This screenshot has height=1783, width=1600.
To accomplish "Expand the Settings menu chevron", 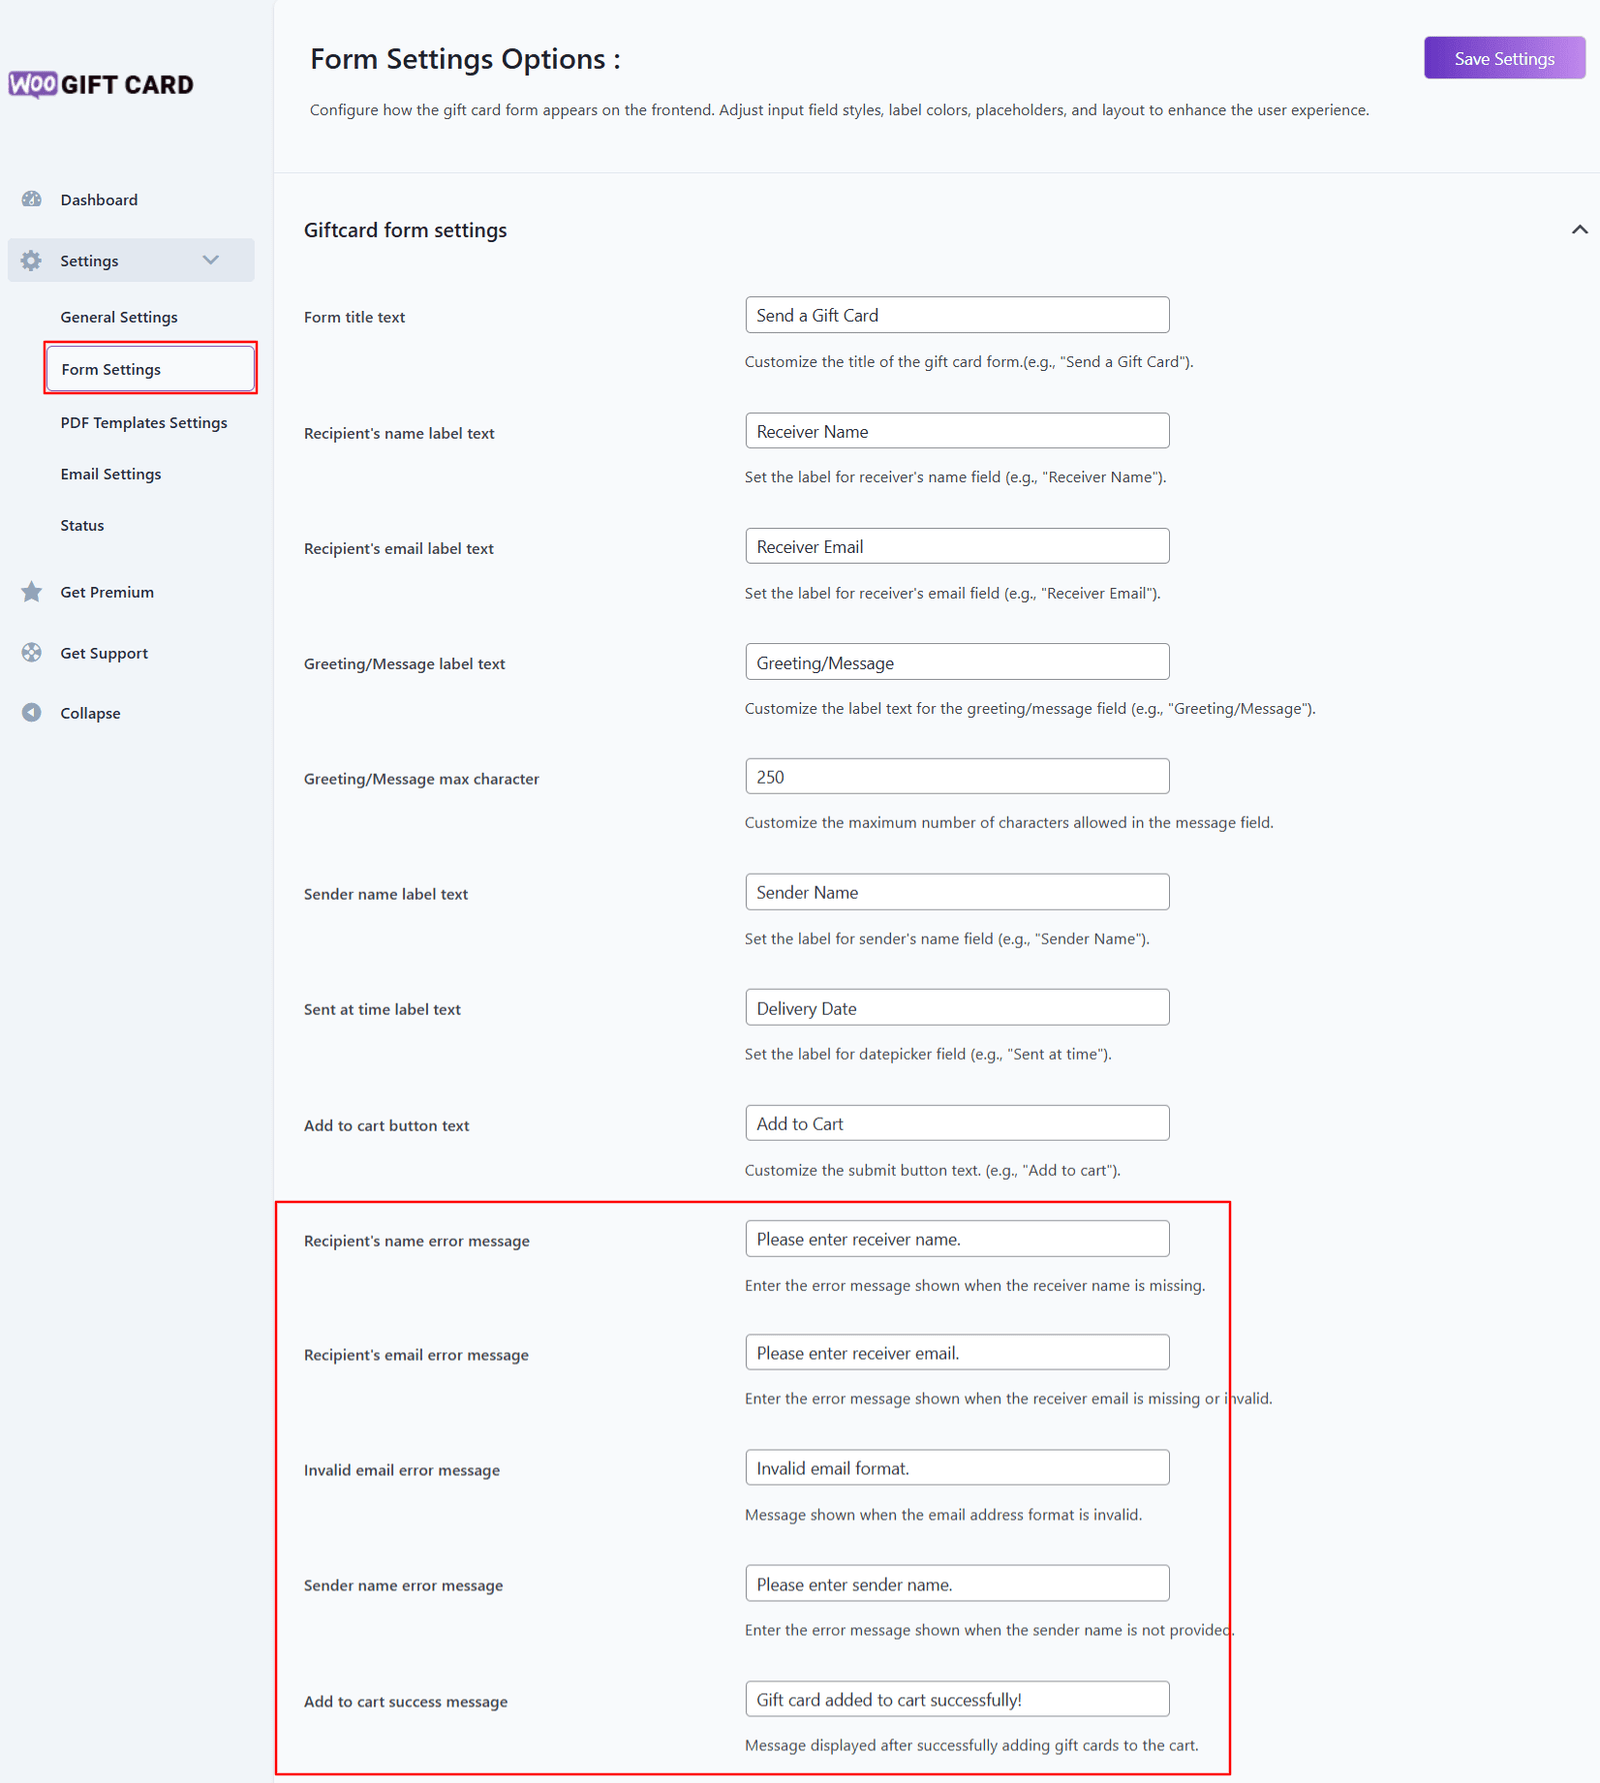I will coord(211,260).
